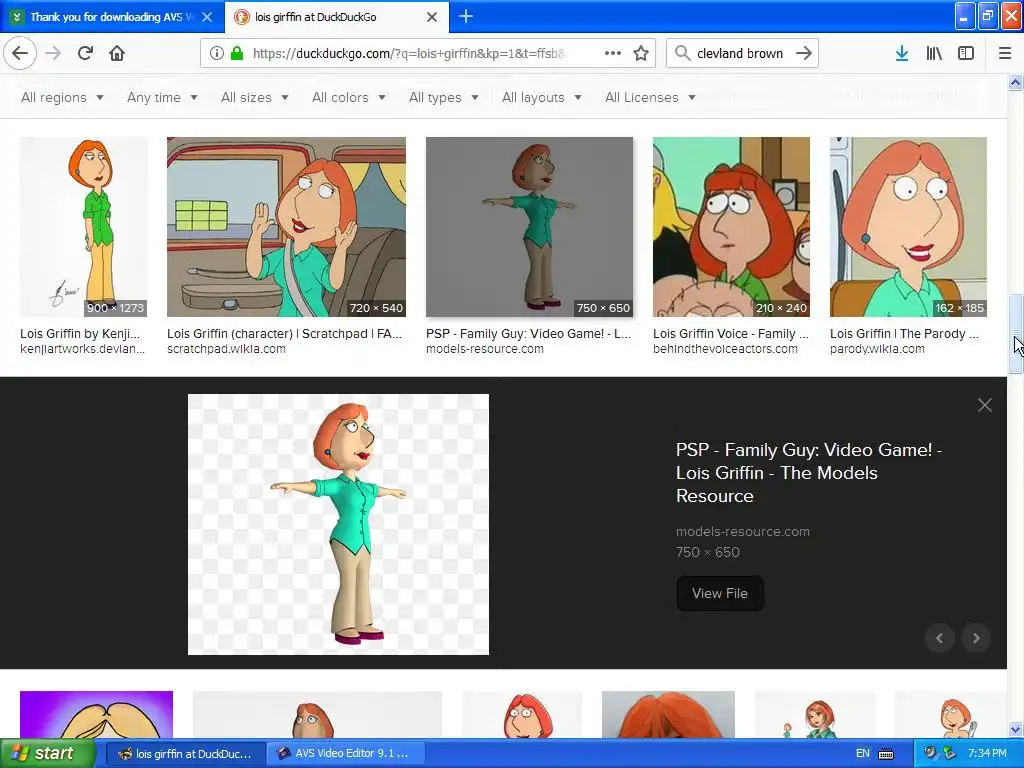Expand the Any time filter
Screen dimensions: 1024x768
coord(162,97)
